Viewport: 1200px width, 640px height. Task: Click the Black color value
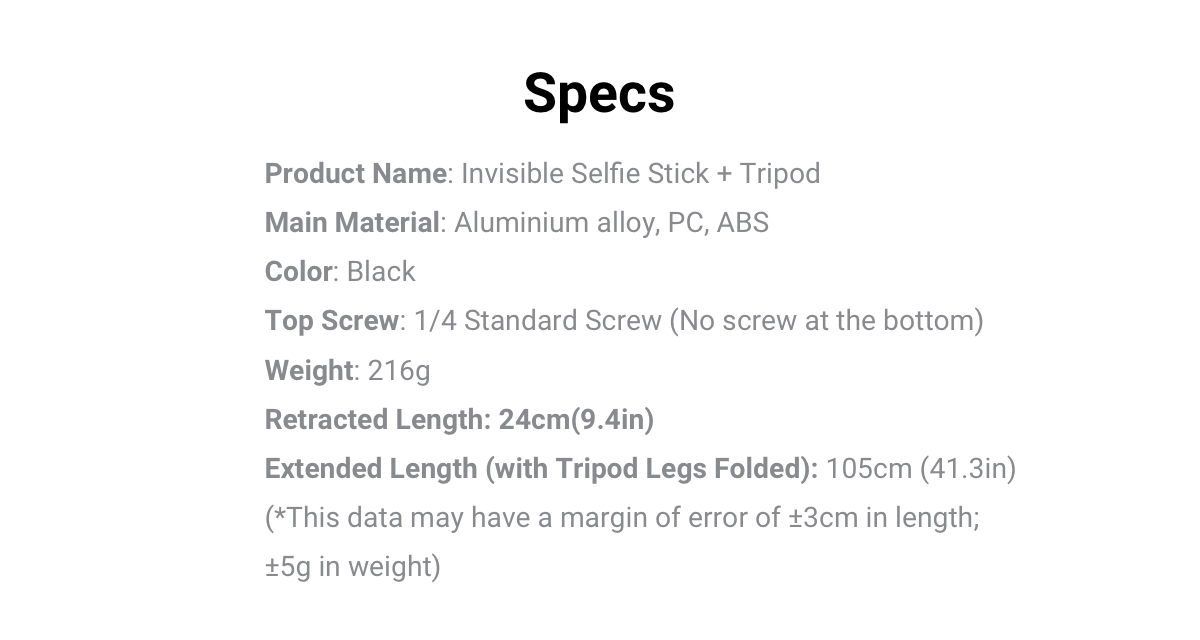[x=381, y=272]
